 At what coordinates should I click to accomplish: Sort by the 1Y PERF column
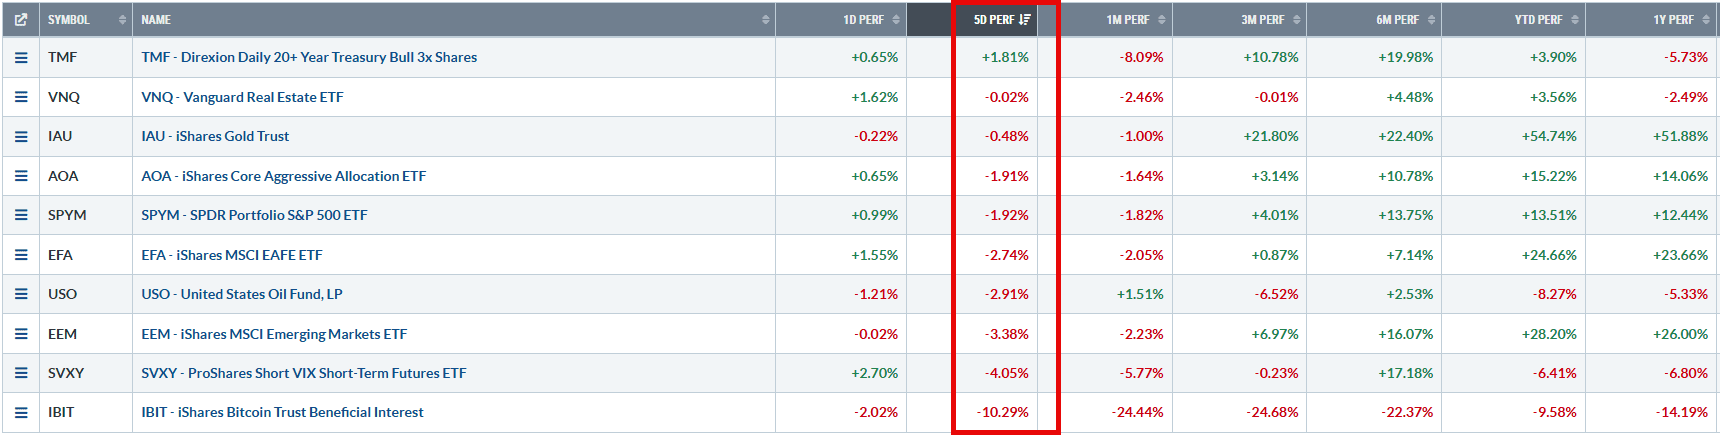[x=1652, y=20]
